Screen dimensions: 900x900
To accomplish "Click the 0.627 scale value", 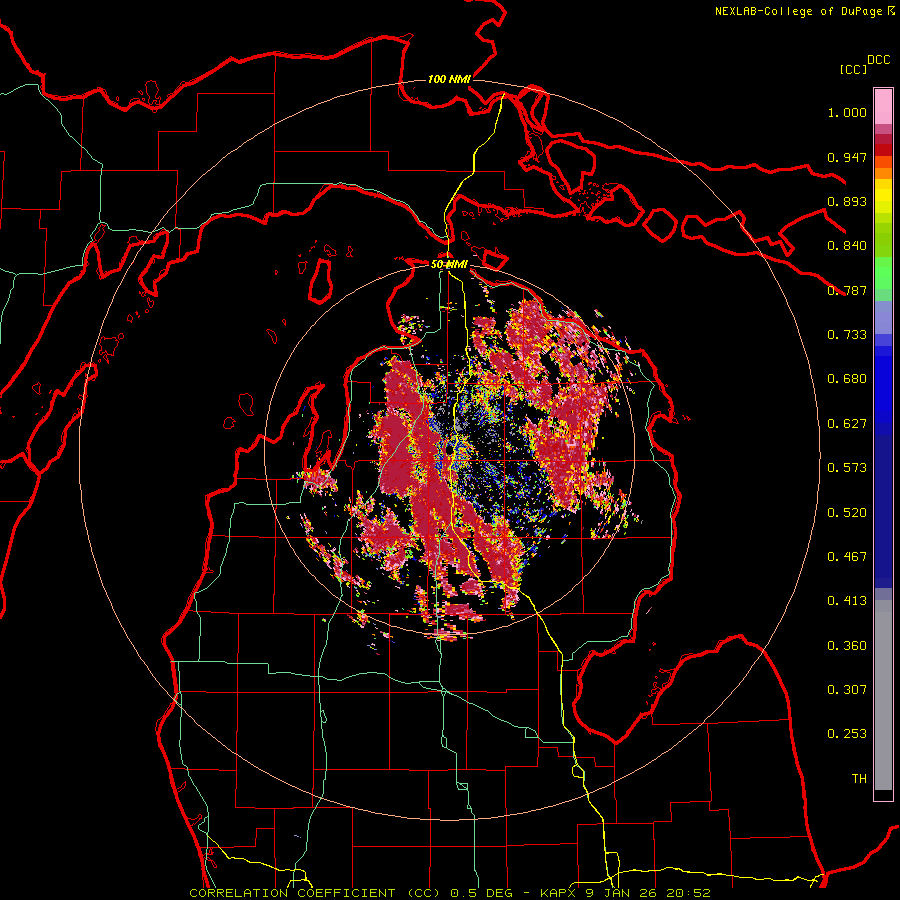I will point(847,424).
